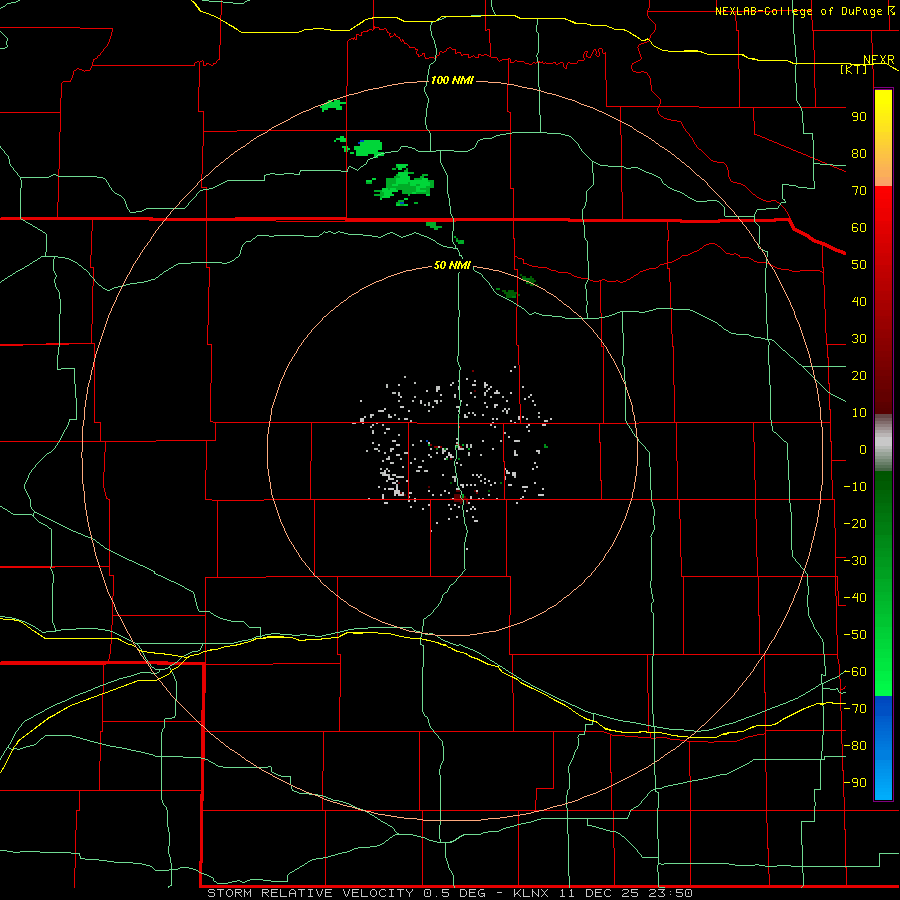Screen dimensions: 900x900
Task: Select the positive 20 value on the scale
Action: point(859,376)
